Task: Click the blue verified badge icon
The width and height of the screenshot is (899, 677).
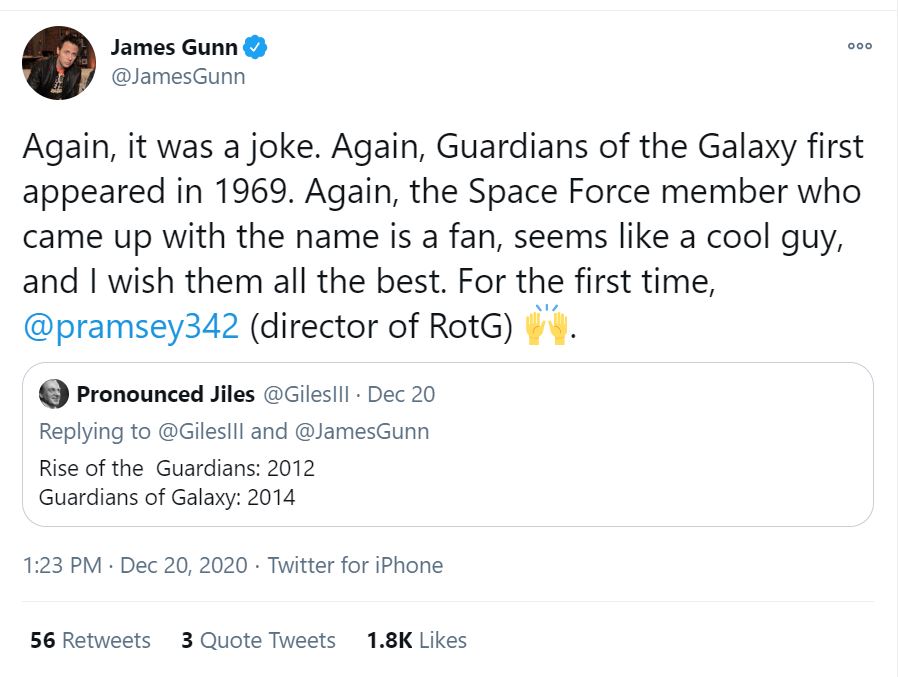Action: (x=256, y=47)
